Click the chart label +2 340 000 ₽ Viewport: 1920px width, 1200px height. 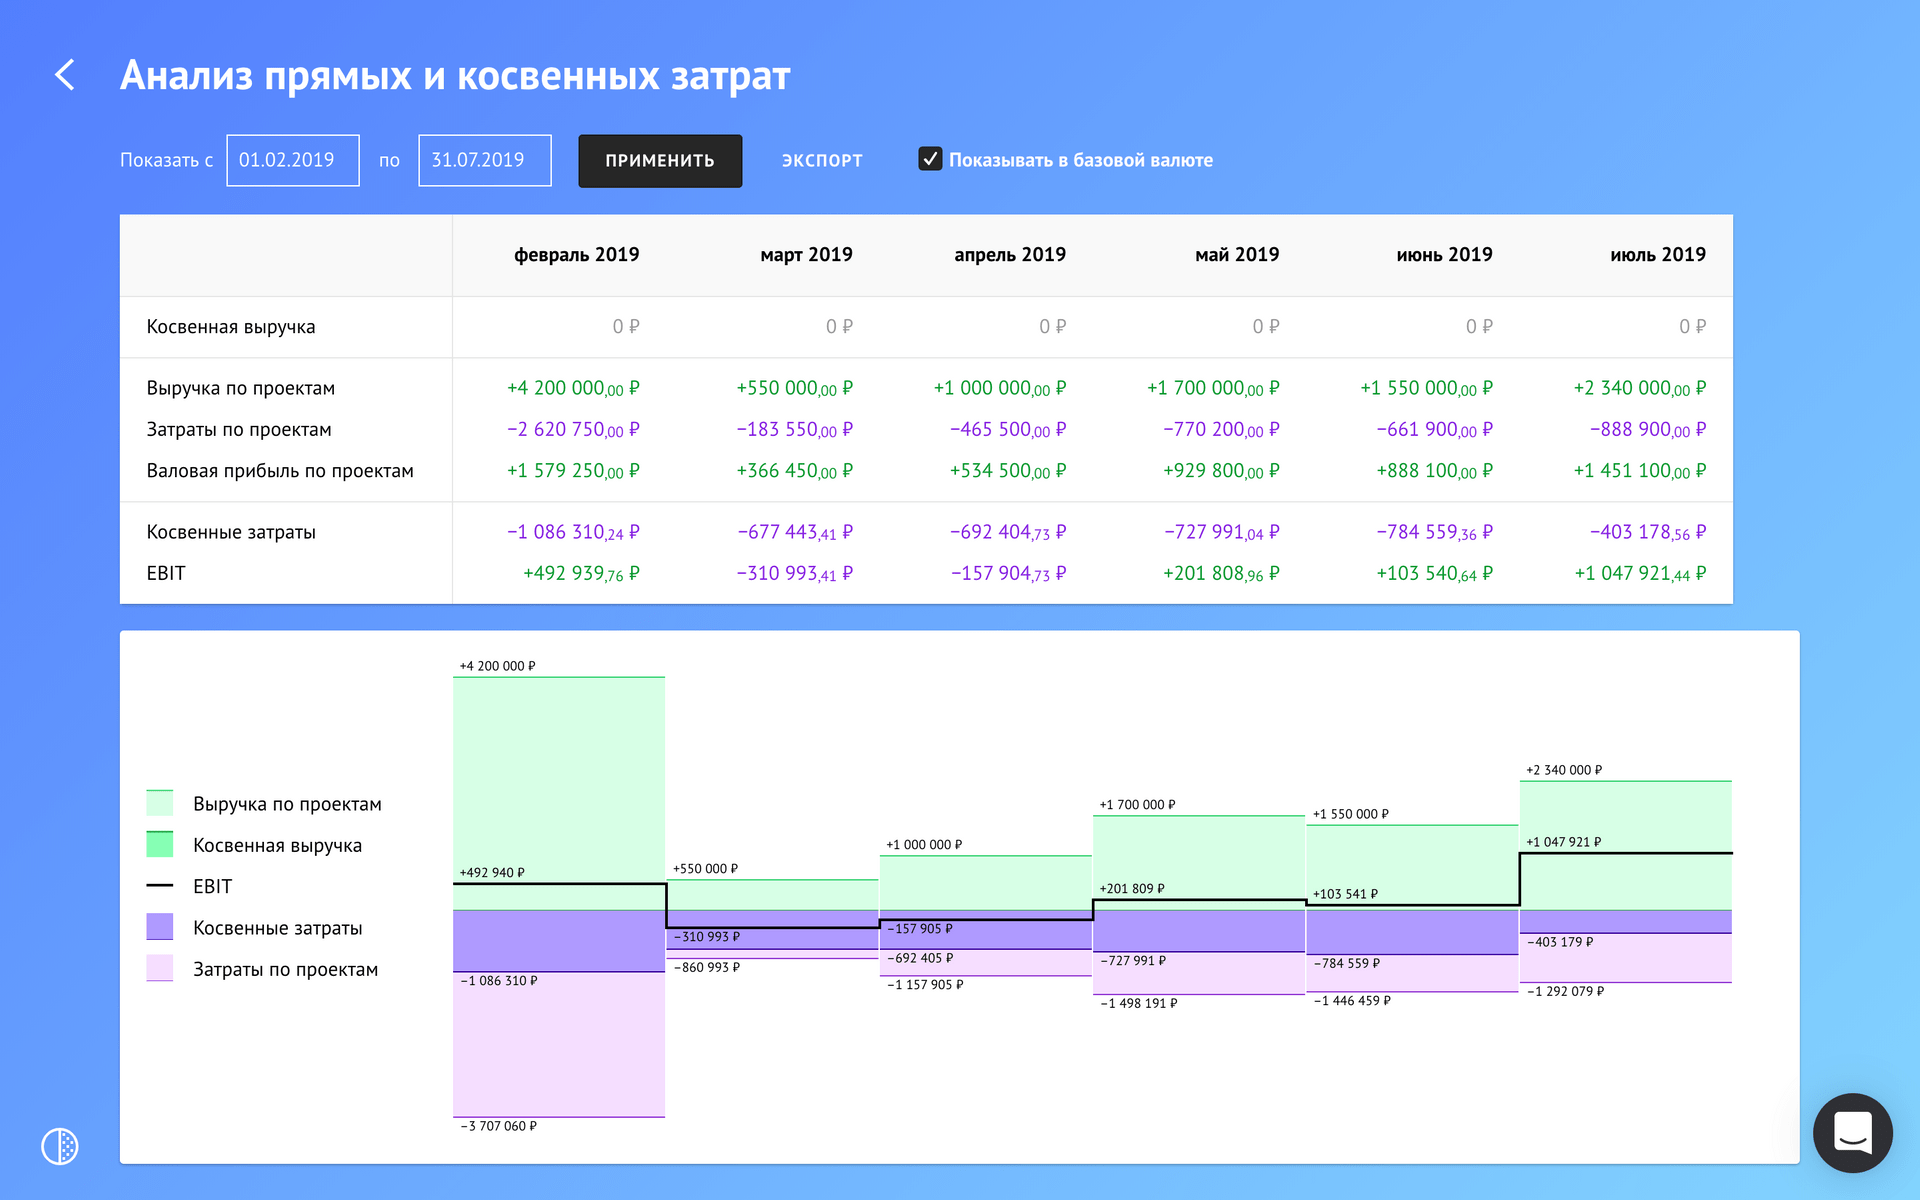point(1564,770)
